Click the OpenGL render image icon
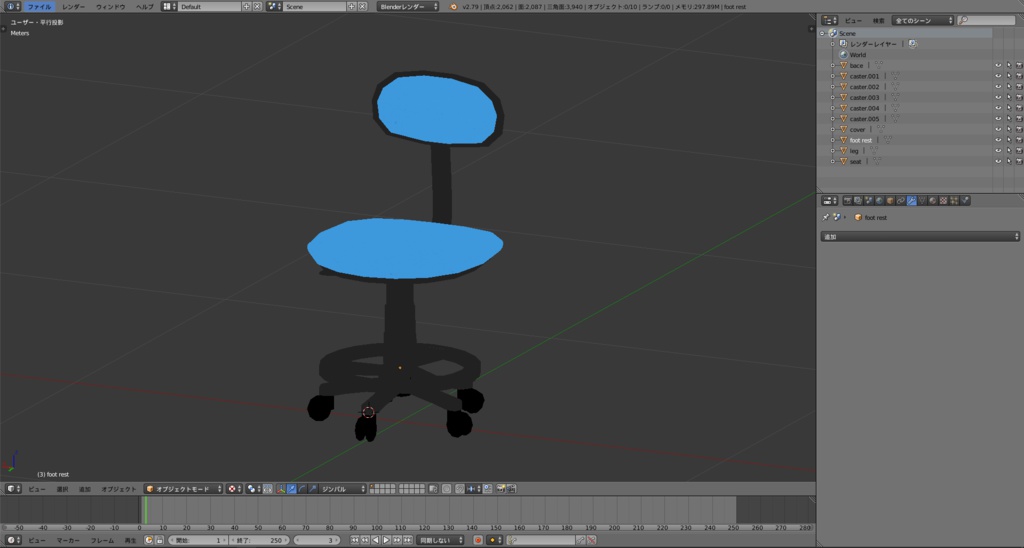The image size is (1024, 548). 501,489
